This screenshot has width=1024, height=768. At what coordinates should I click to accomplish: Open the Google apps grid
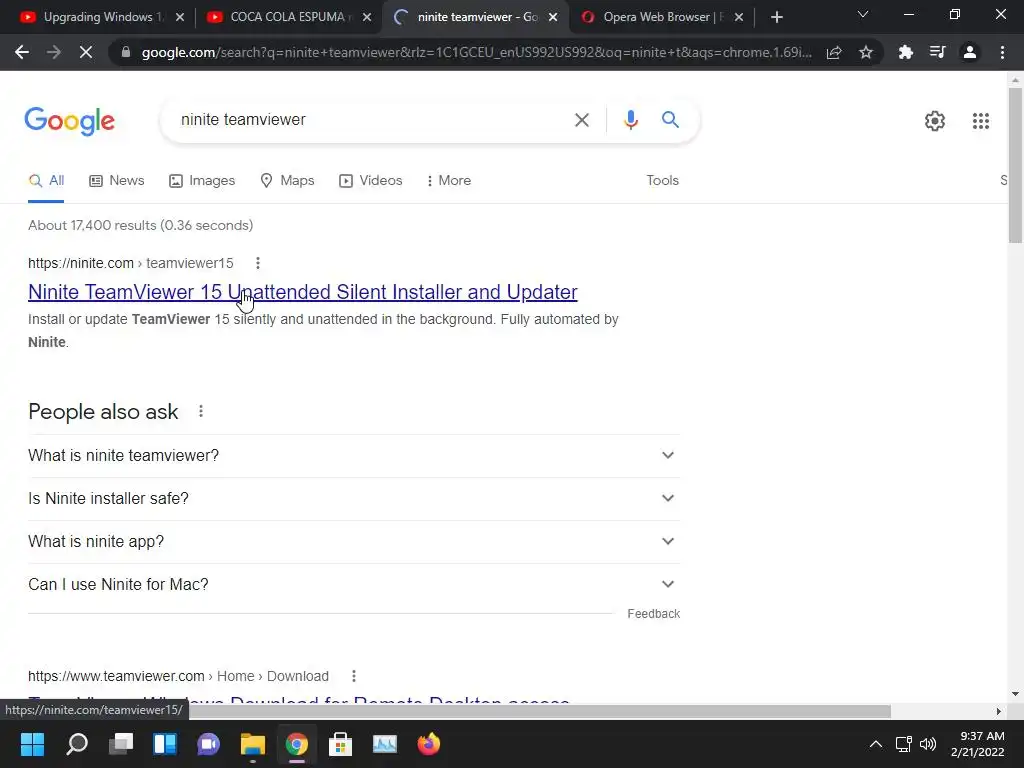(x=980, y=121)
